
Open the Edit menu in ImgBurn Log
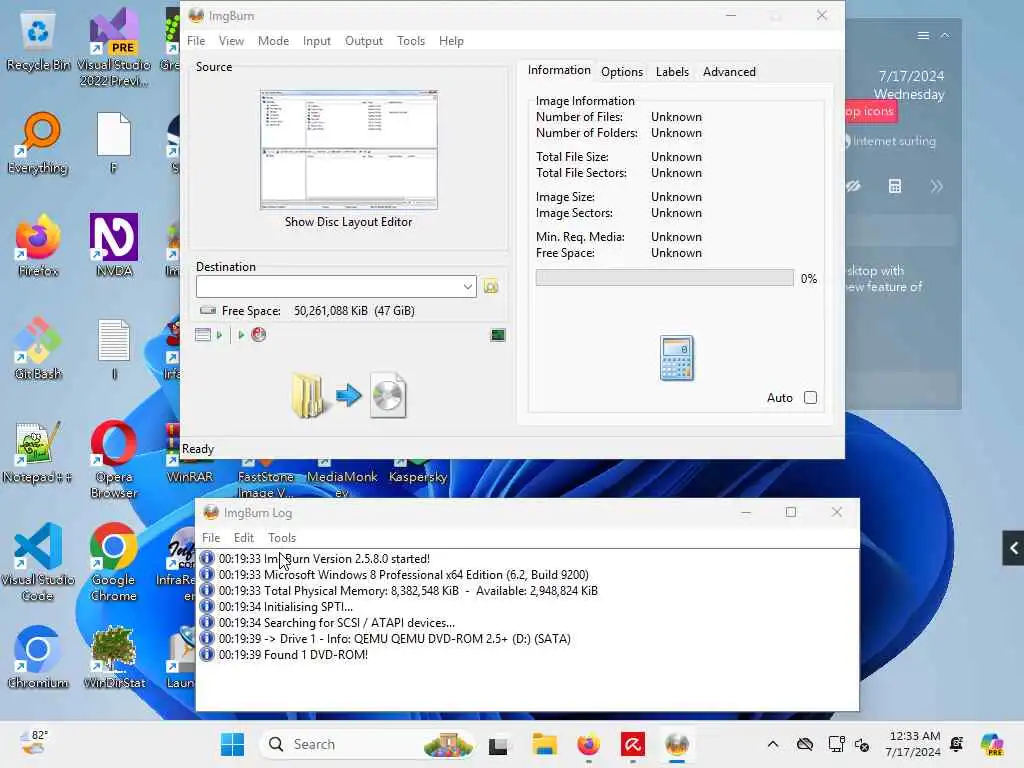244,537
